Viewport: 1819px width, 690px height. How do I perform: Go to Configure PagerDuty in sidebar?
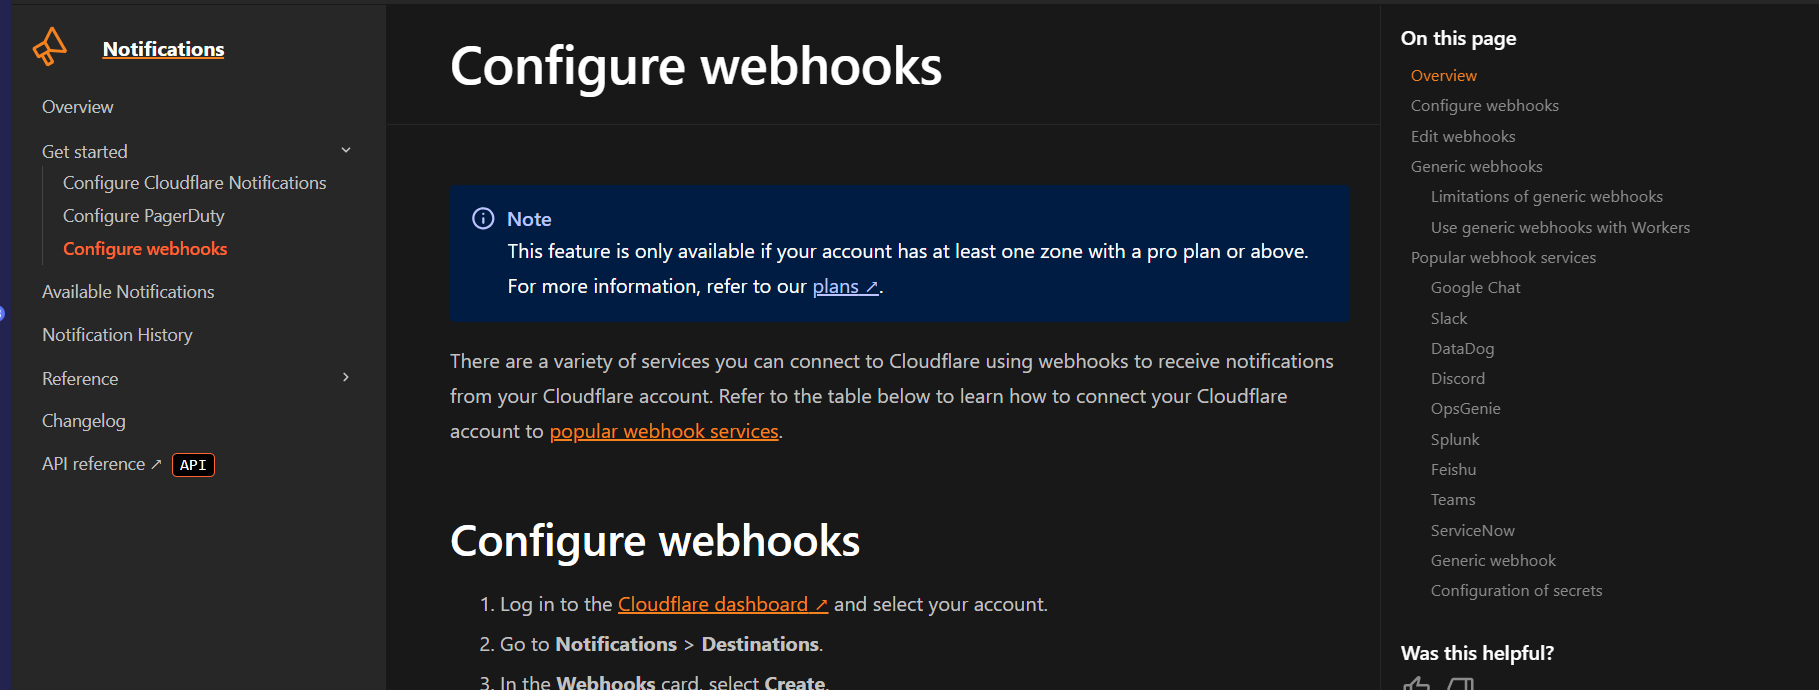point(144,216)
